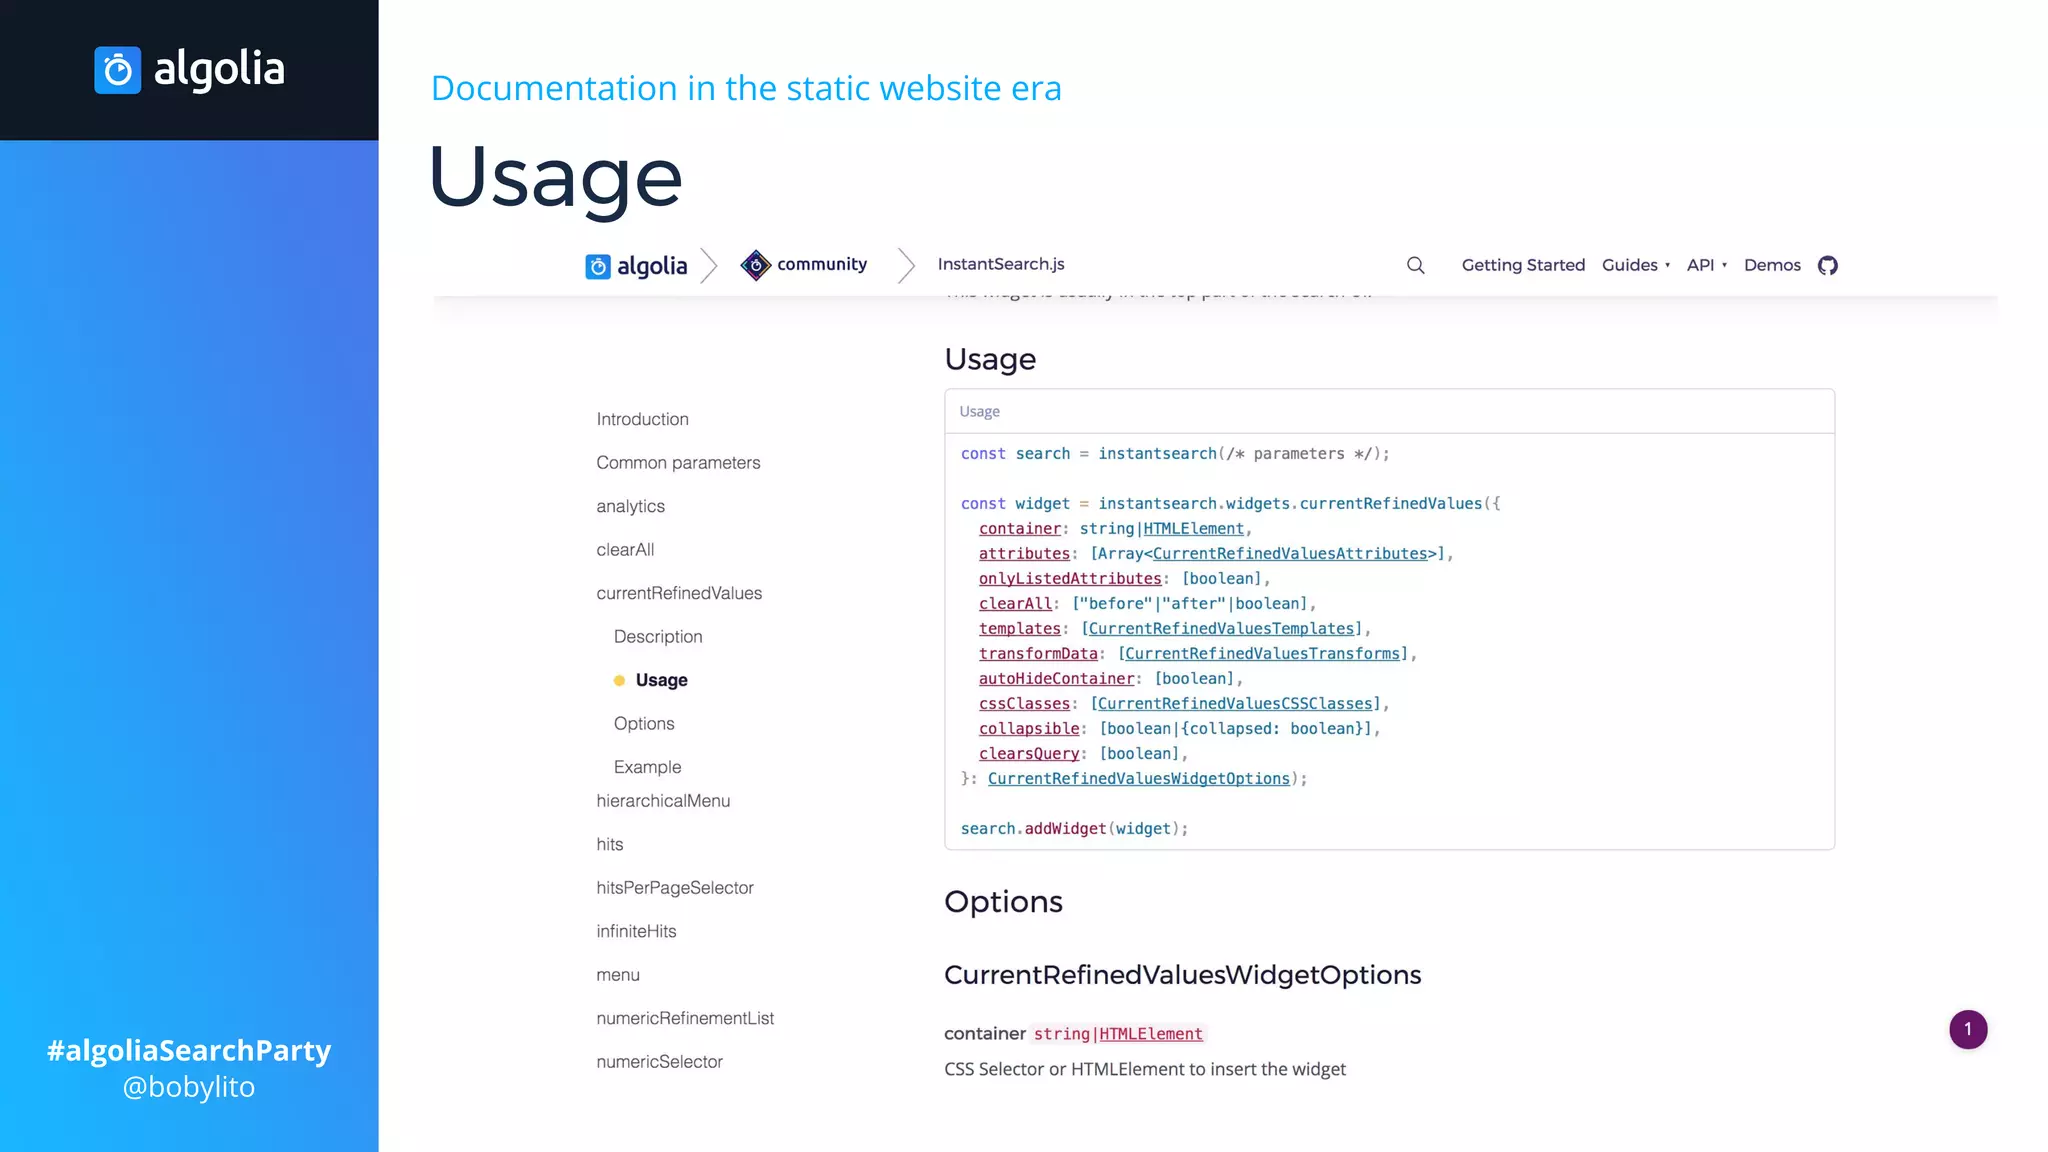
Task: Open CurrentRefinedValuesAttributes type link
Action: (x=1290, y=554)
